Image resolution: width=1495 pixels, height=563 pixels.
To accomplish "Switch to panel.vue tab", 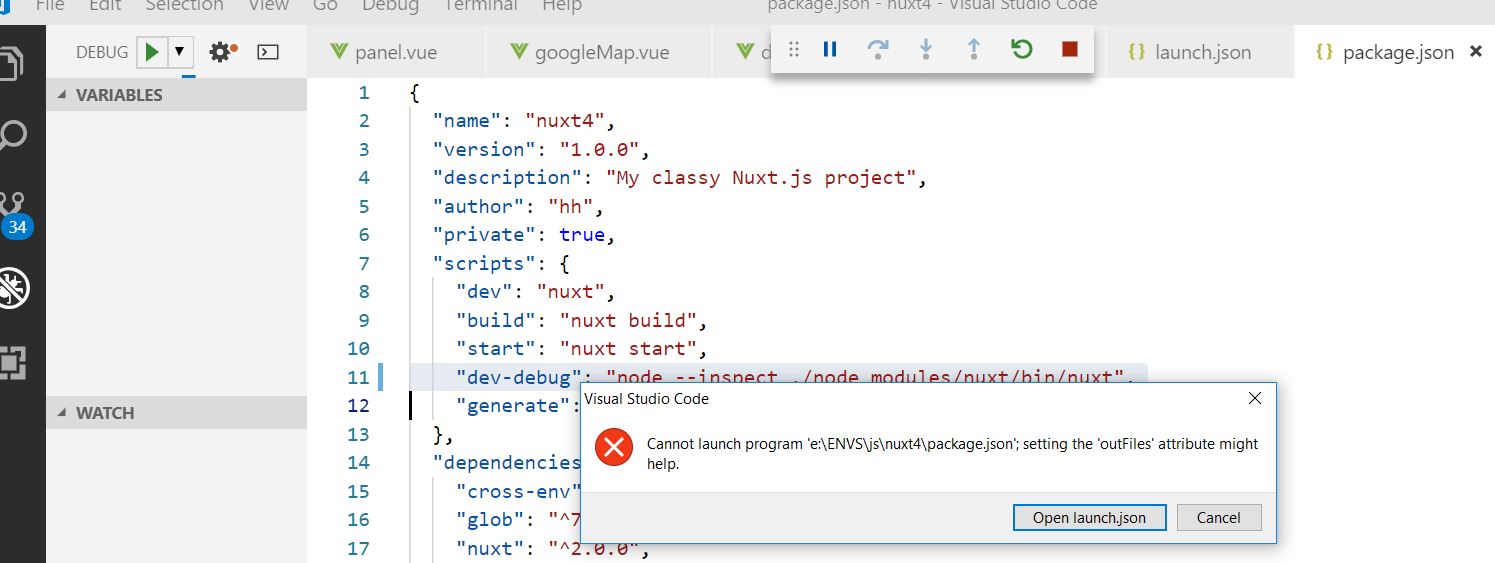I will pyautogui.click(x=397, y=52).
